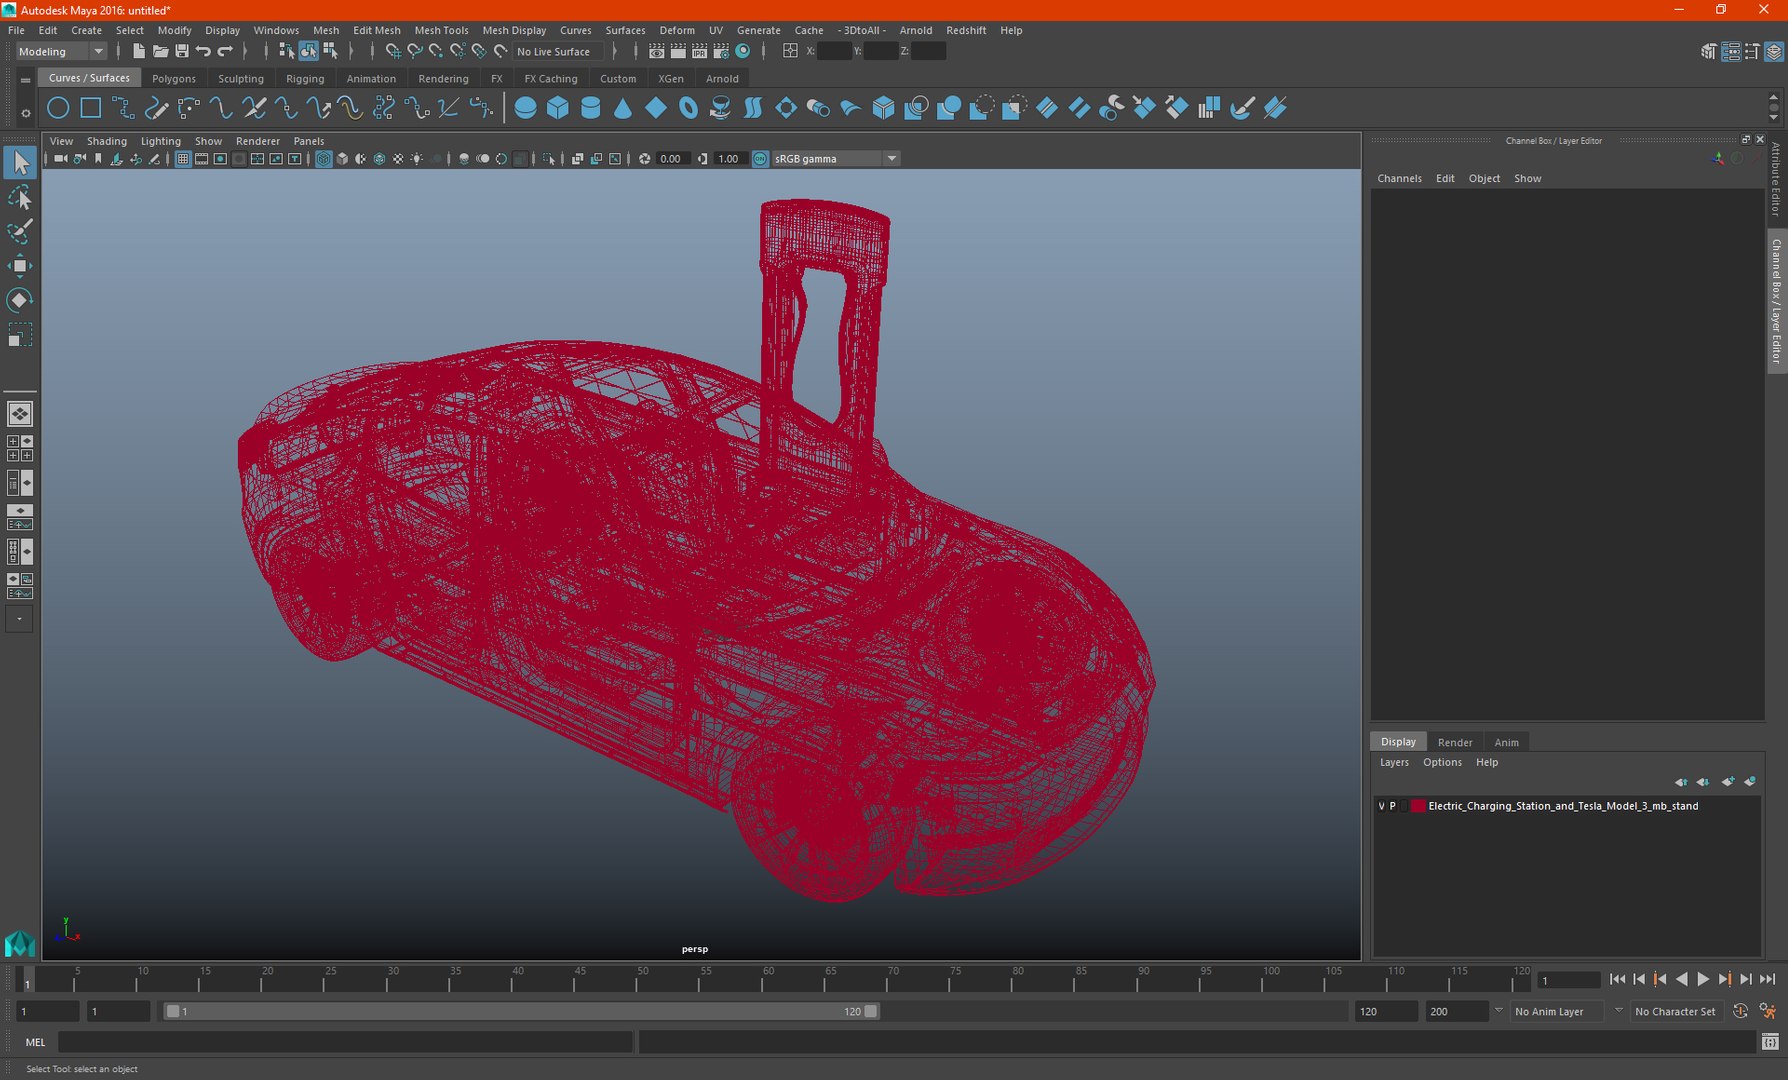The width and height of the screenshot is (1788, 1080).
Task: Toggle auto keyframe button near timeline
Action: (x=1740, y=1011)
